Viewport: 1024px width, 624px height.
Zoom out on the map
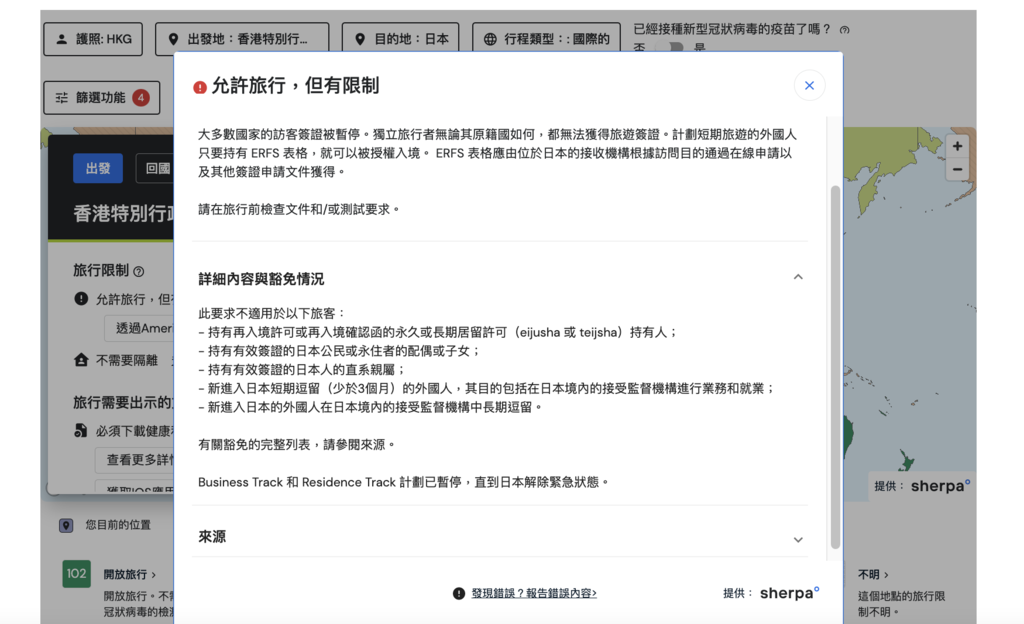(x=957, y=170)
